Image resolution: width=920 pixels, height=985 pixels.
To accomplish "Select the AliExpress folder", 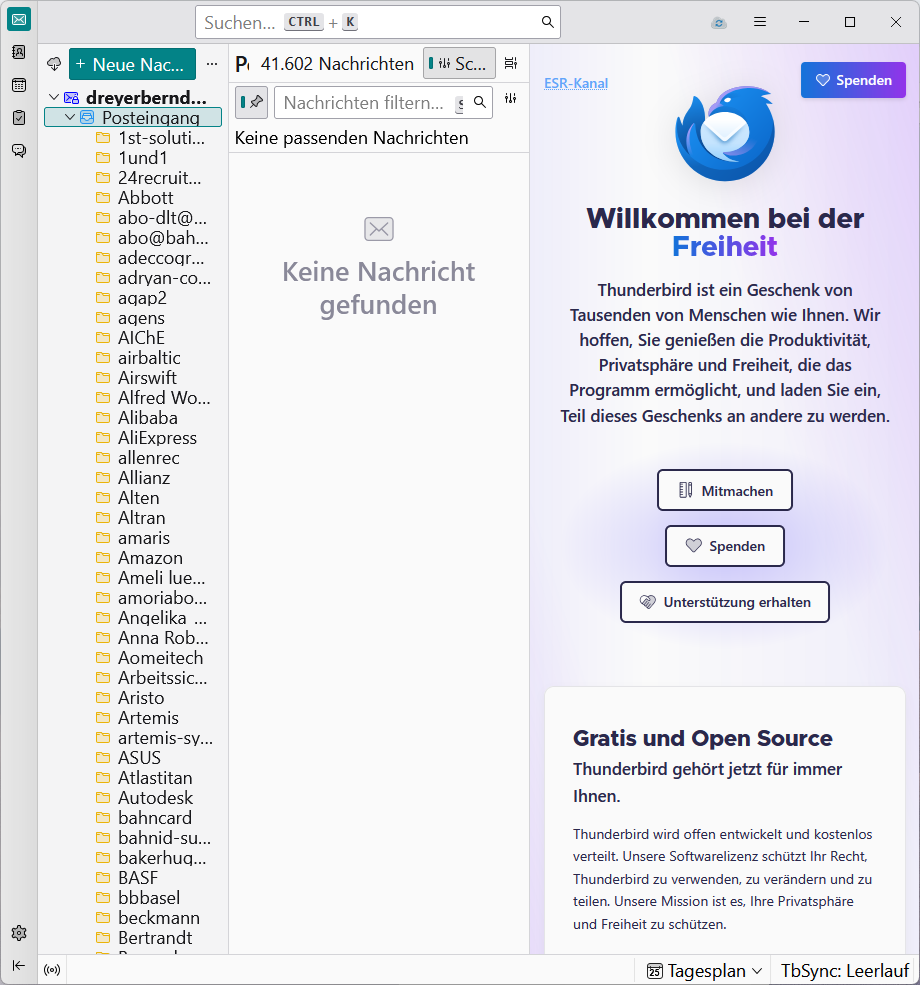I will coord(157,438).
